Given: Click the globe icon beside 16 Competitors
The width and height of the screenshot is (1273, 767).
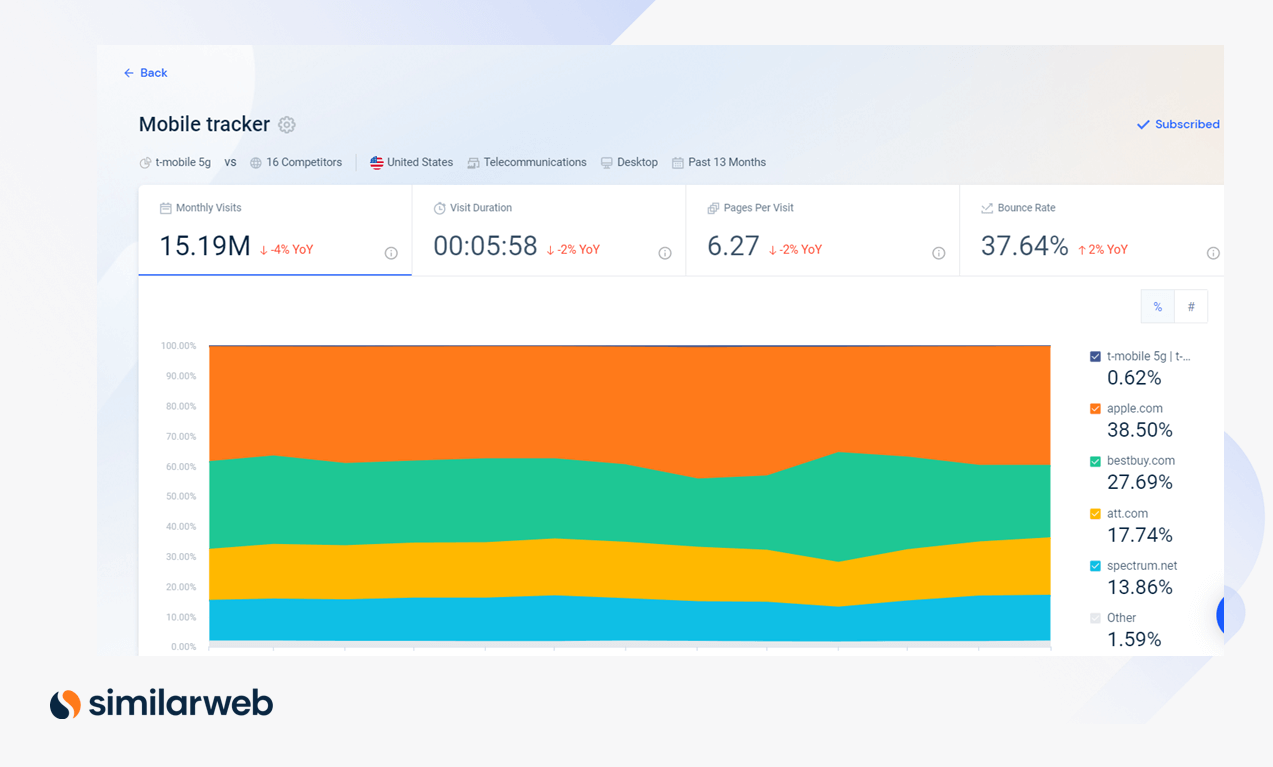Looking at the screenshot, I should pyautogui.click(x=256, y=163).
